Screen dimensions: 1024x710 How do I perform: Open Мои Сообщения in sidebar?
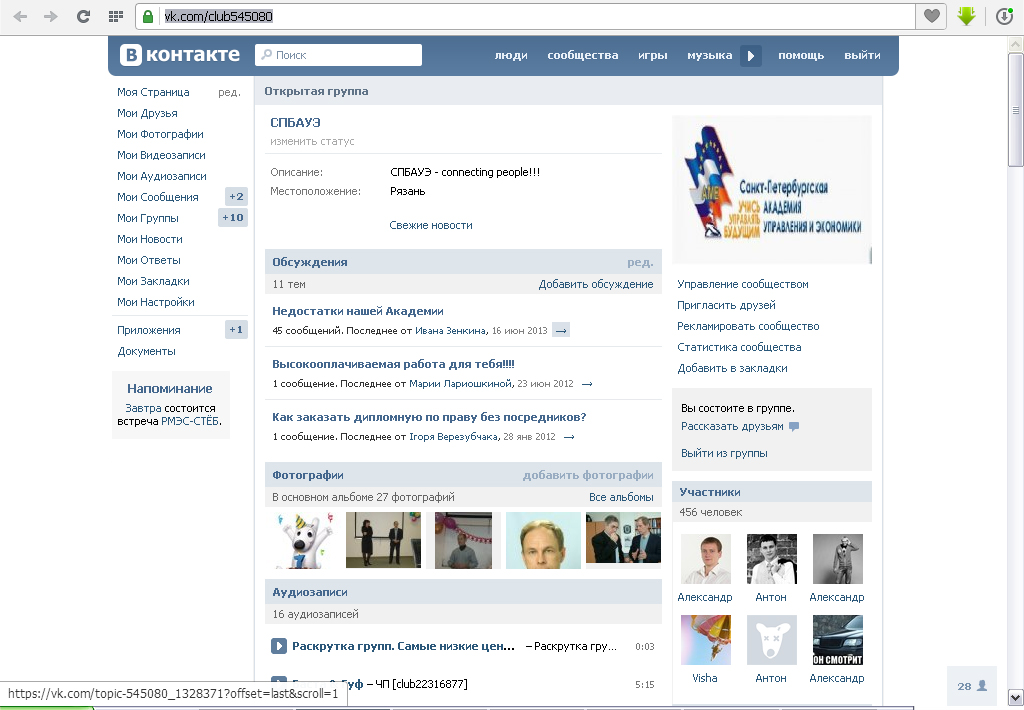(157, 197)
